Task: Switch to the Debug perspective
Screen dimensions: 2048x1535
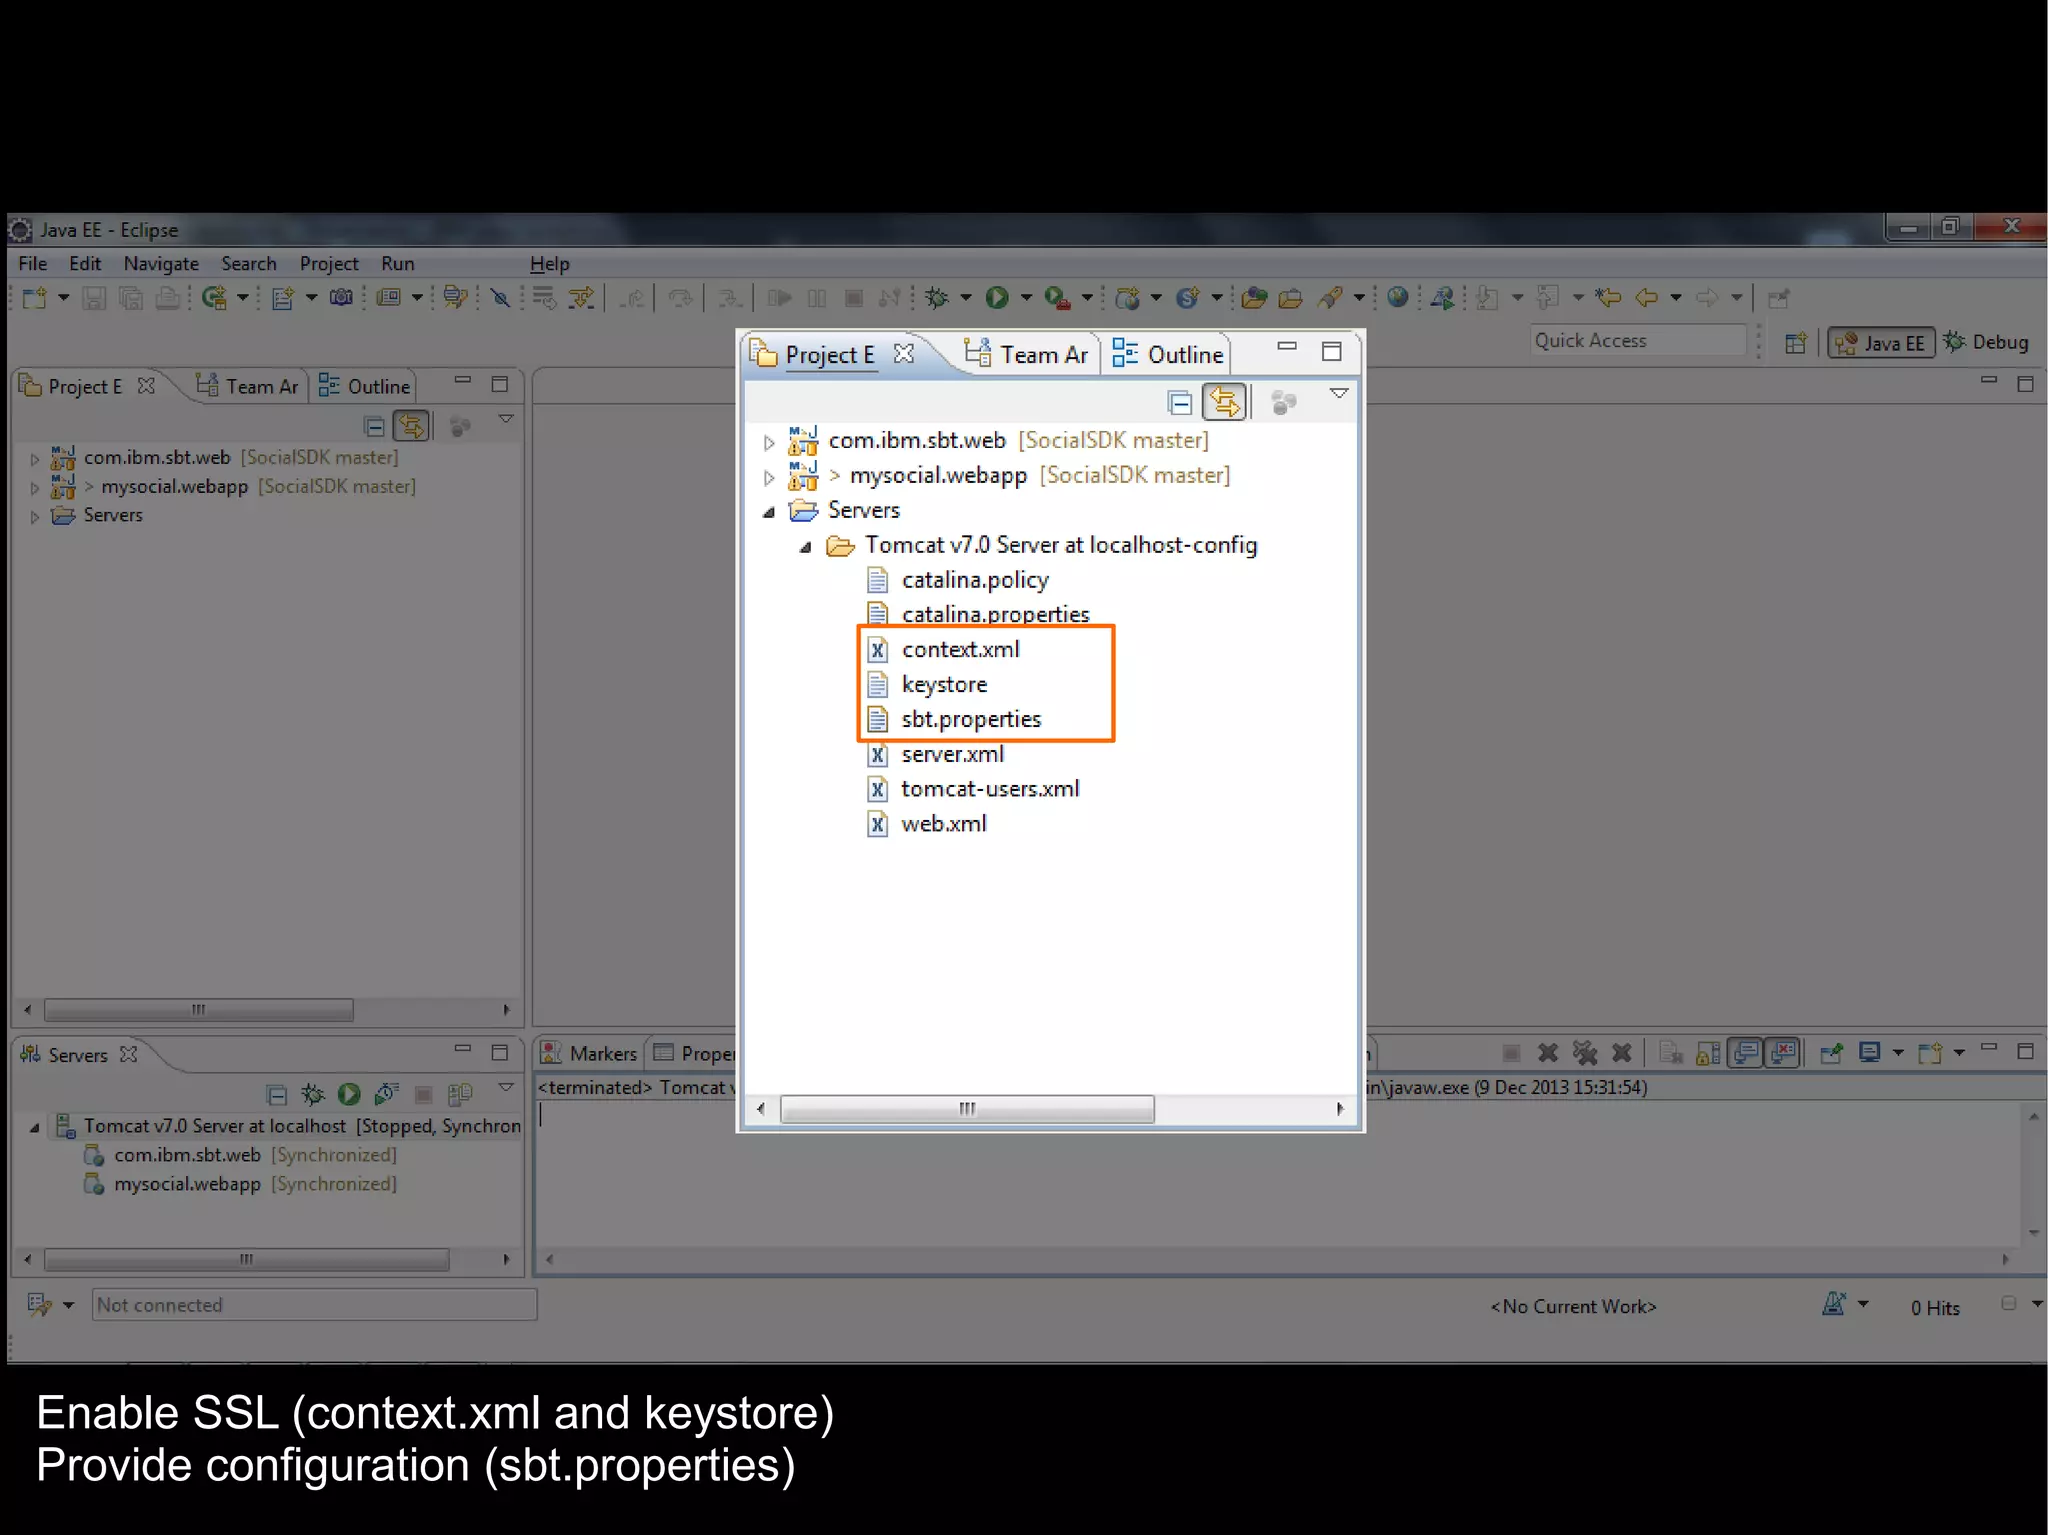Action: click(1986, 342)
